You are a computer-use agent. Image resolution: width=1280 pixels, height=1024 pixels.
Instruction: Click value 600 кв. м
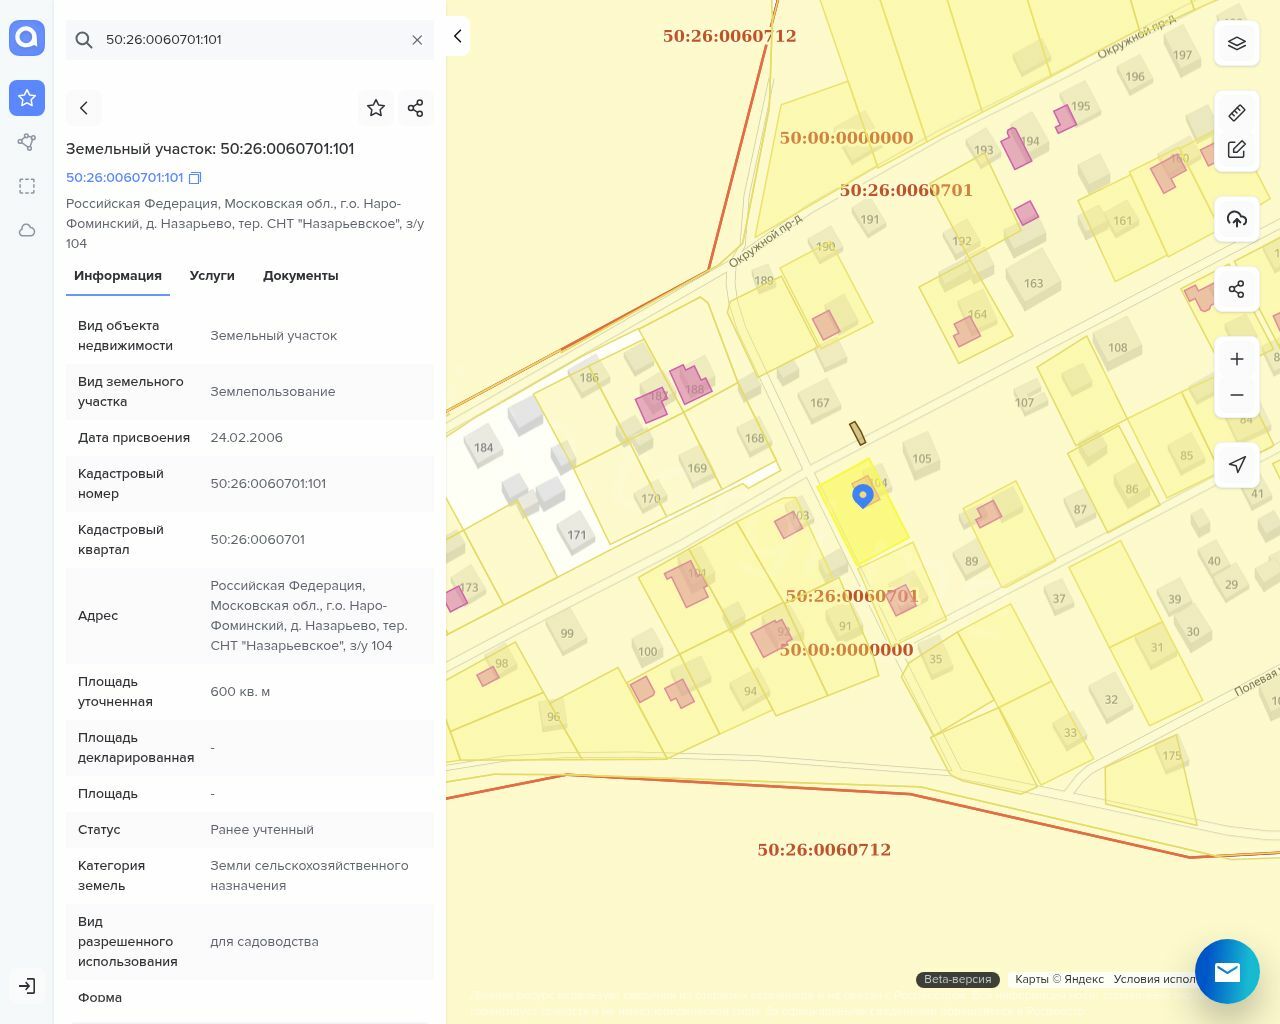pyautogui.click(x=240, y=692)
